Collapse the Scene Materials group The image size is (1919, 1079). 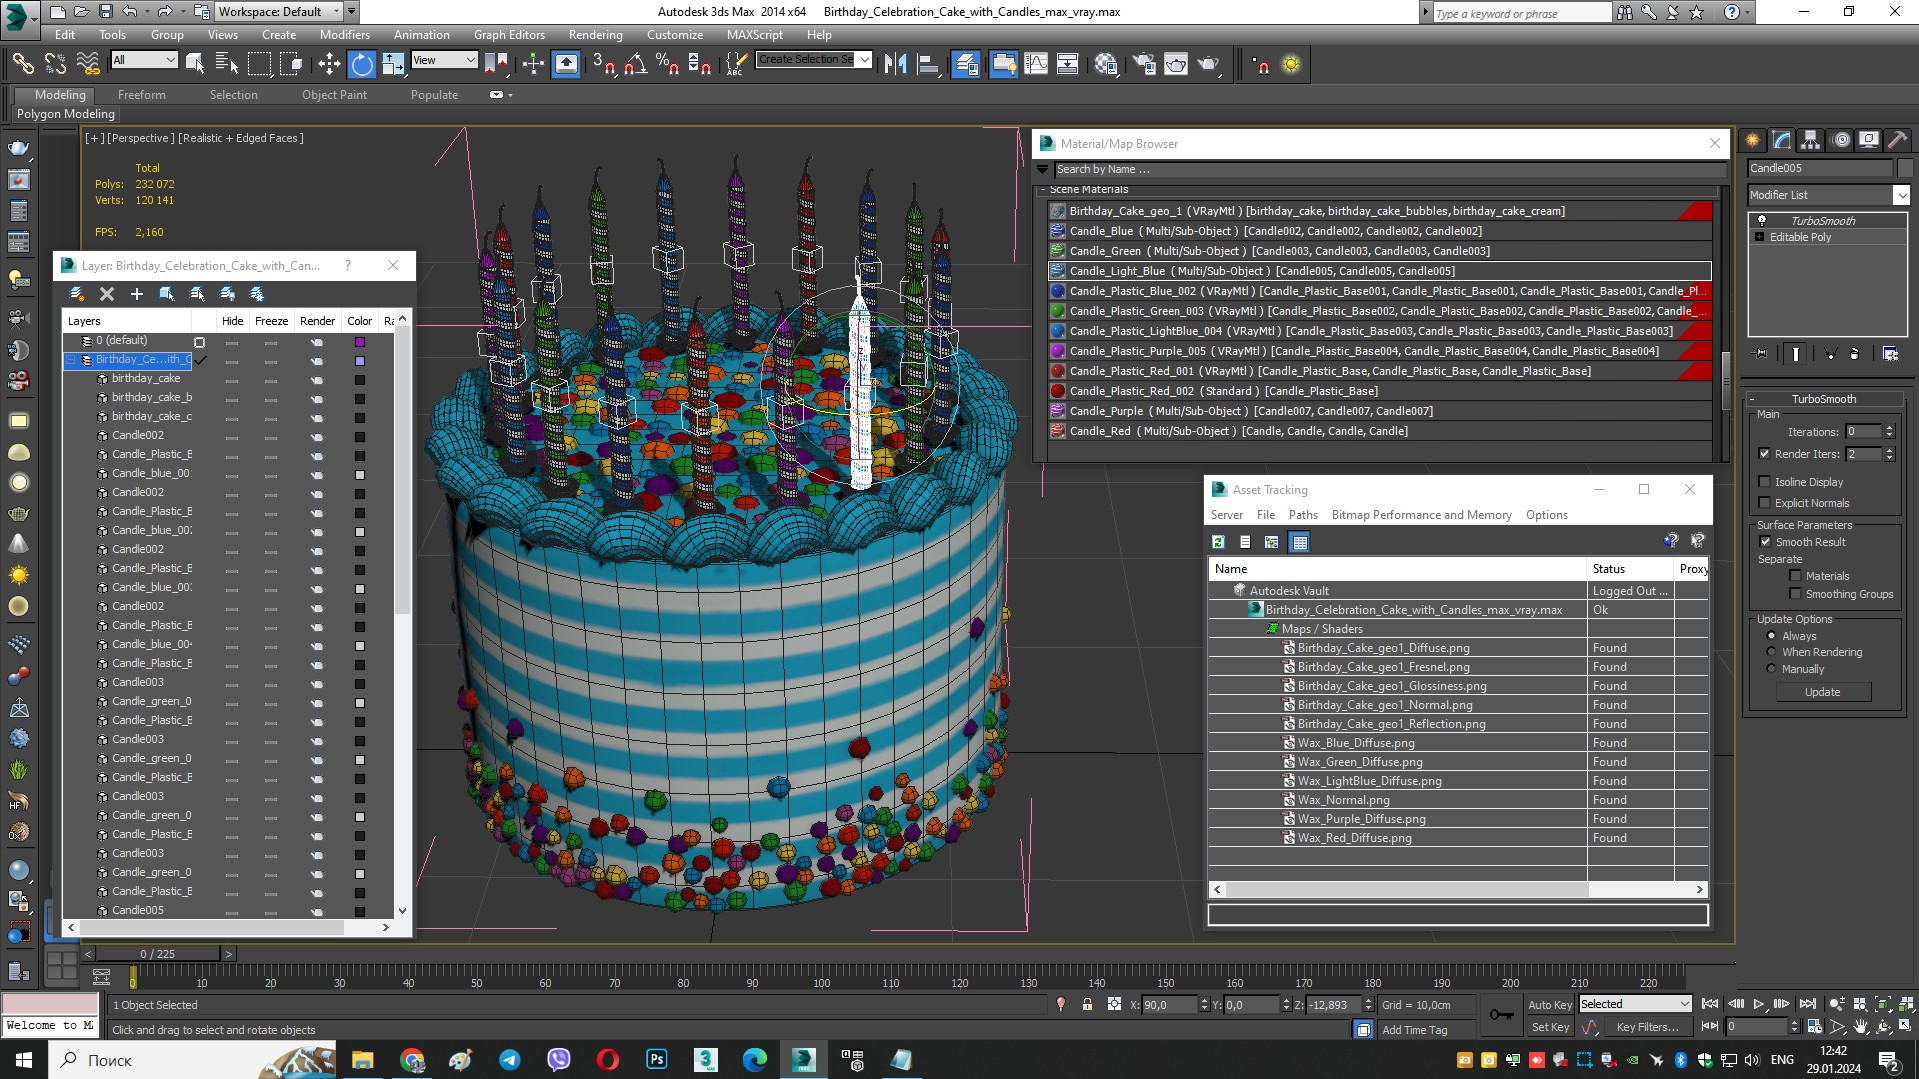click(x=1042, y=189)
